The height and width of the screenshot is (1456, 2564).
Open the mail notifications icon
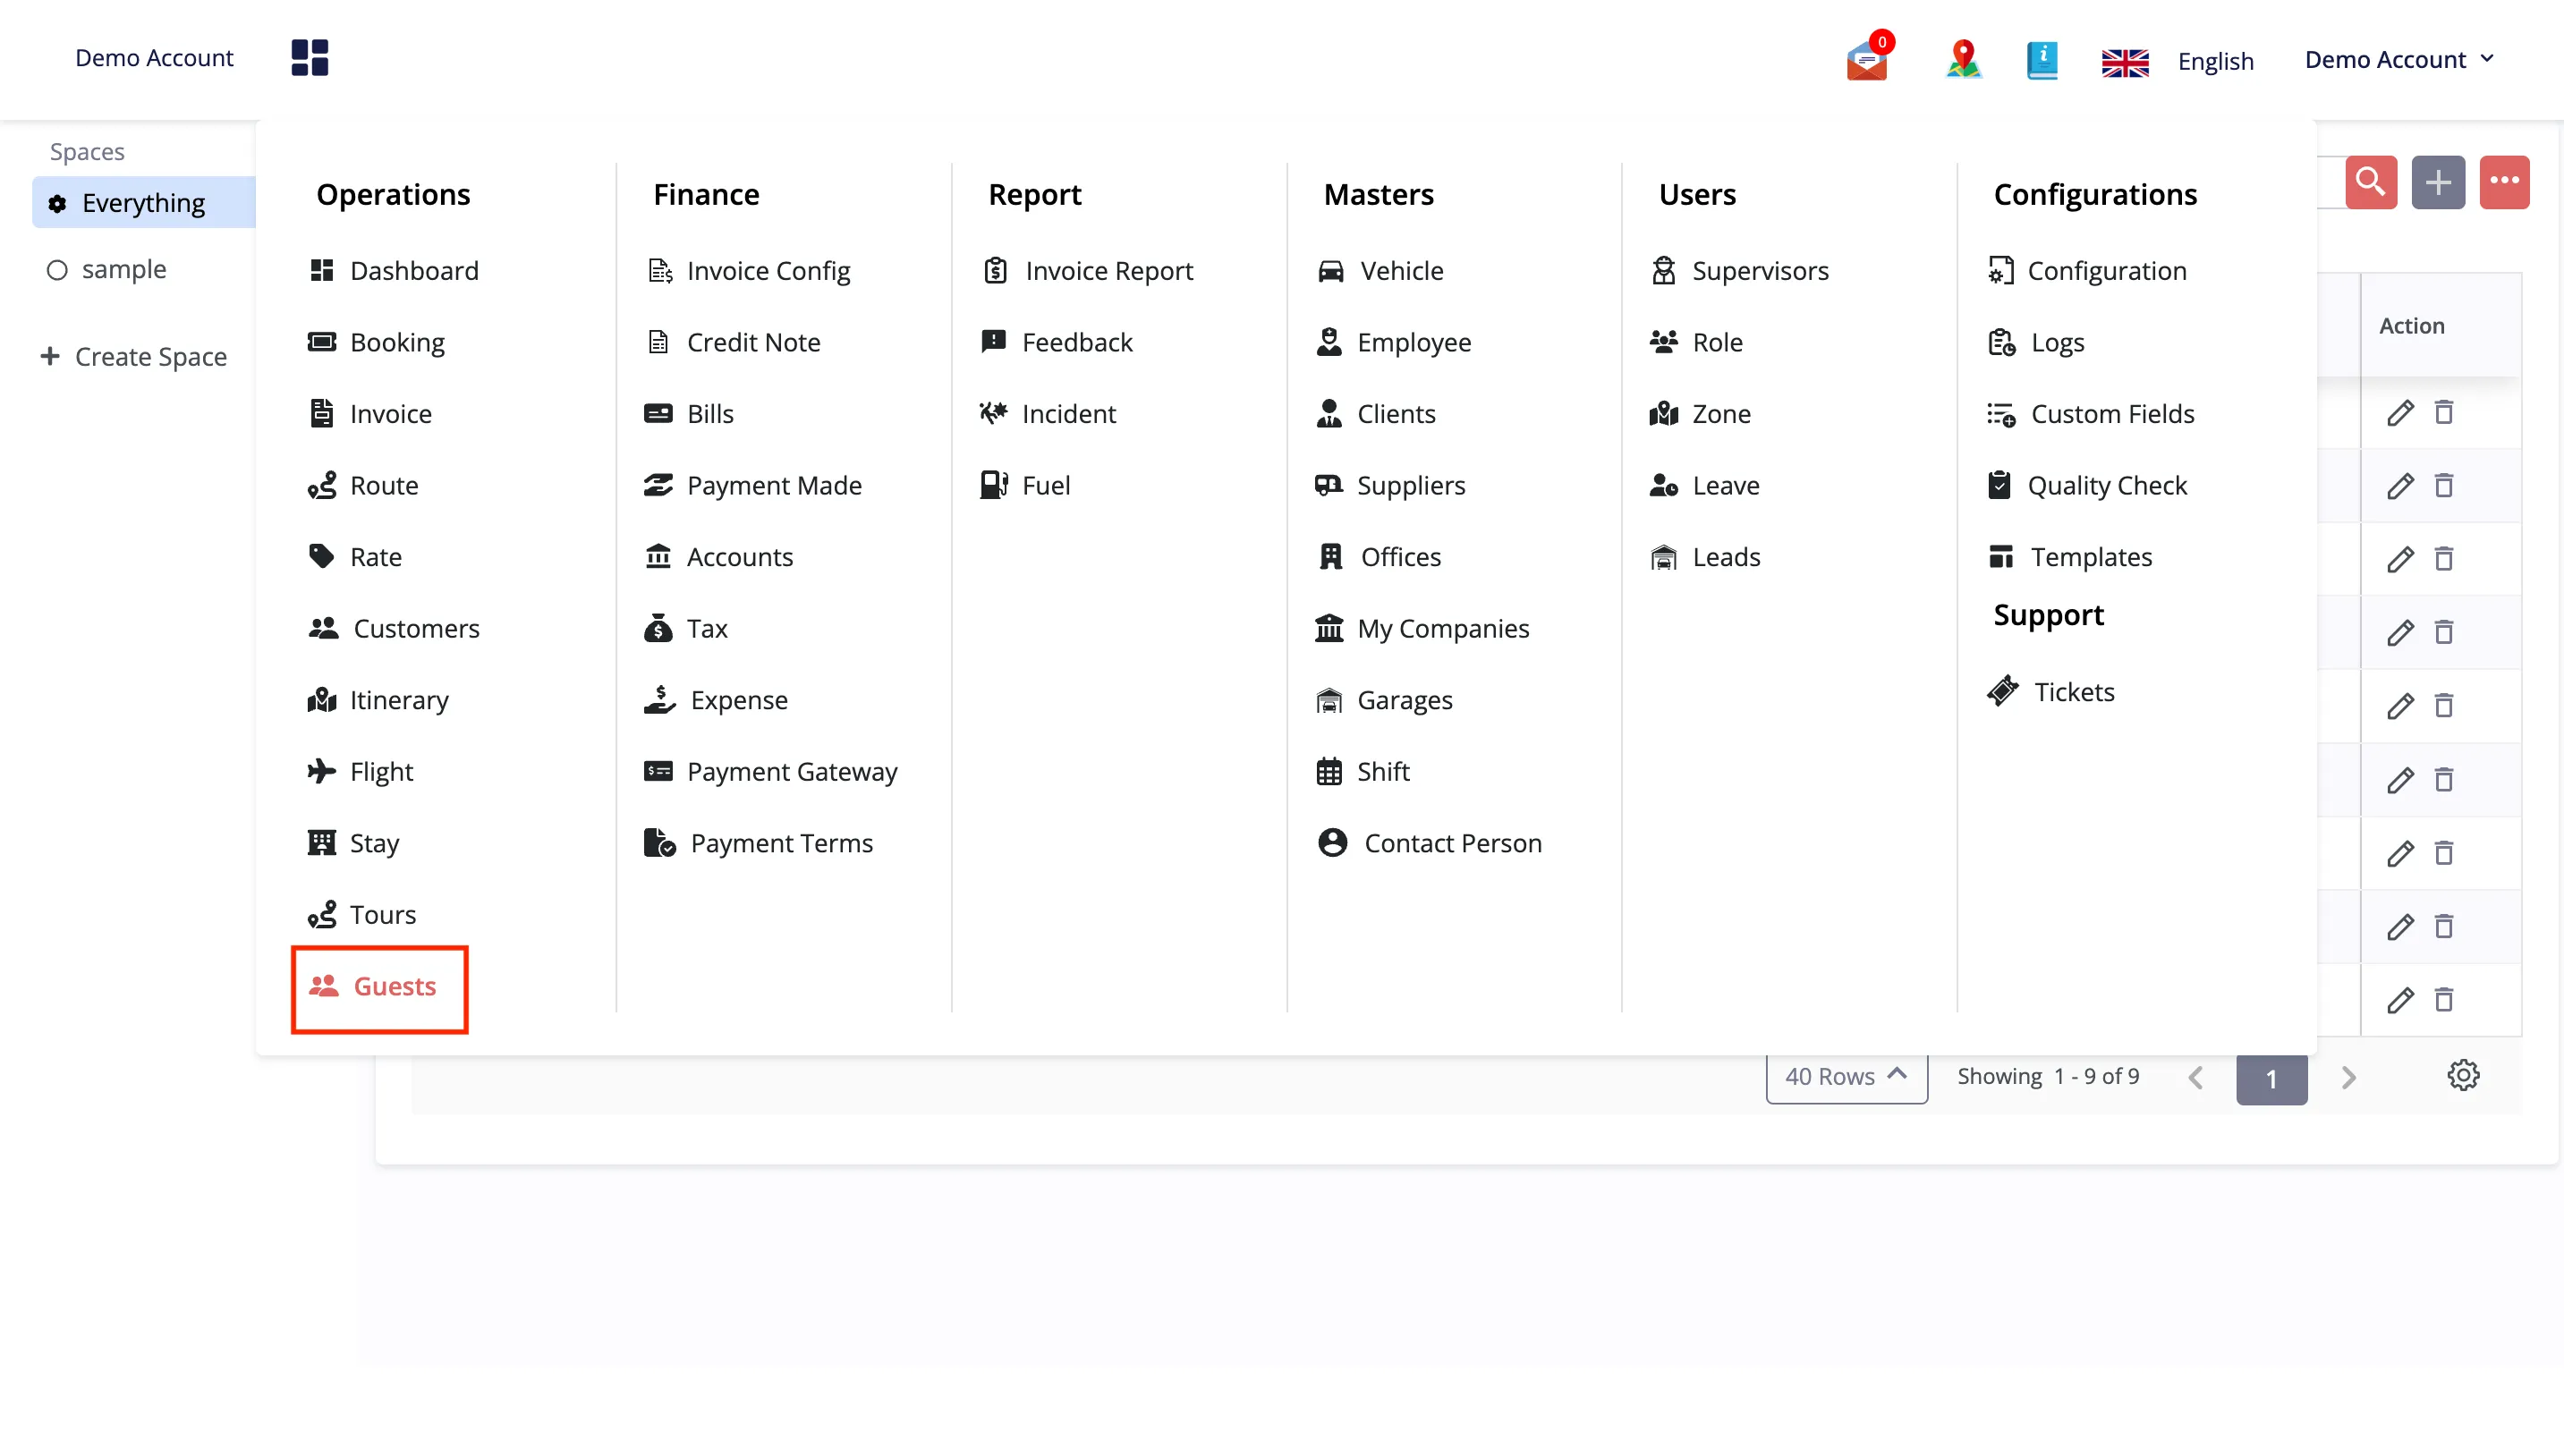(1867, 59)
